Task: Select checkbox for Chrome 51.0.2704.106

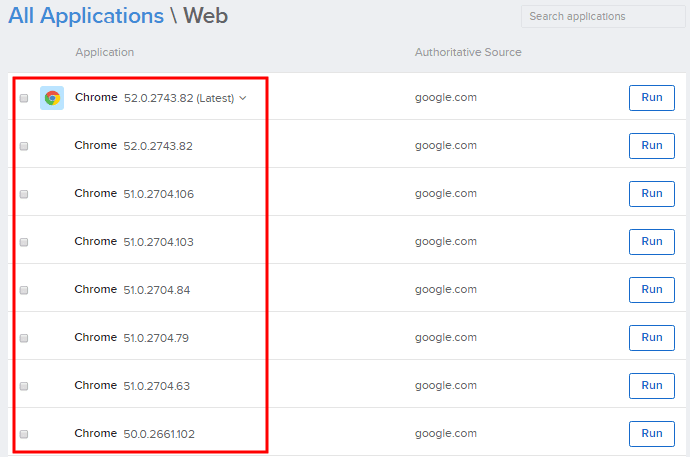Action: (24, 194)
